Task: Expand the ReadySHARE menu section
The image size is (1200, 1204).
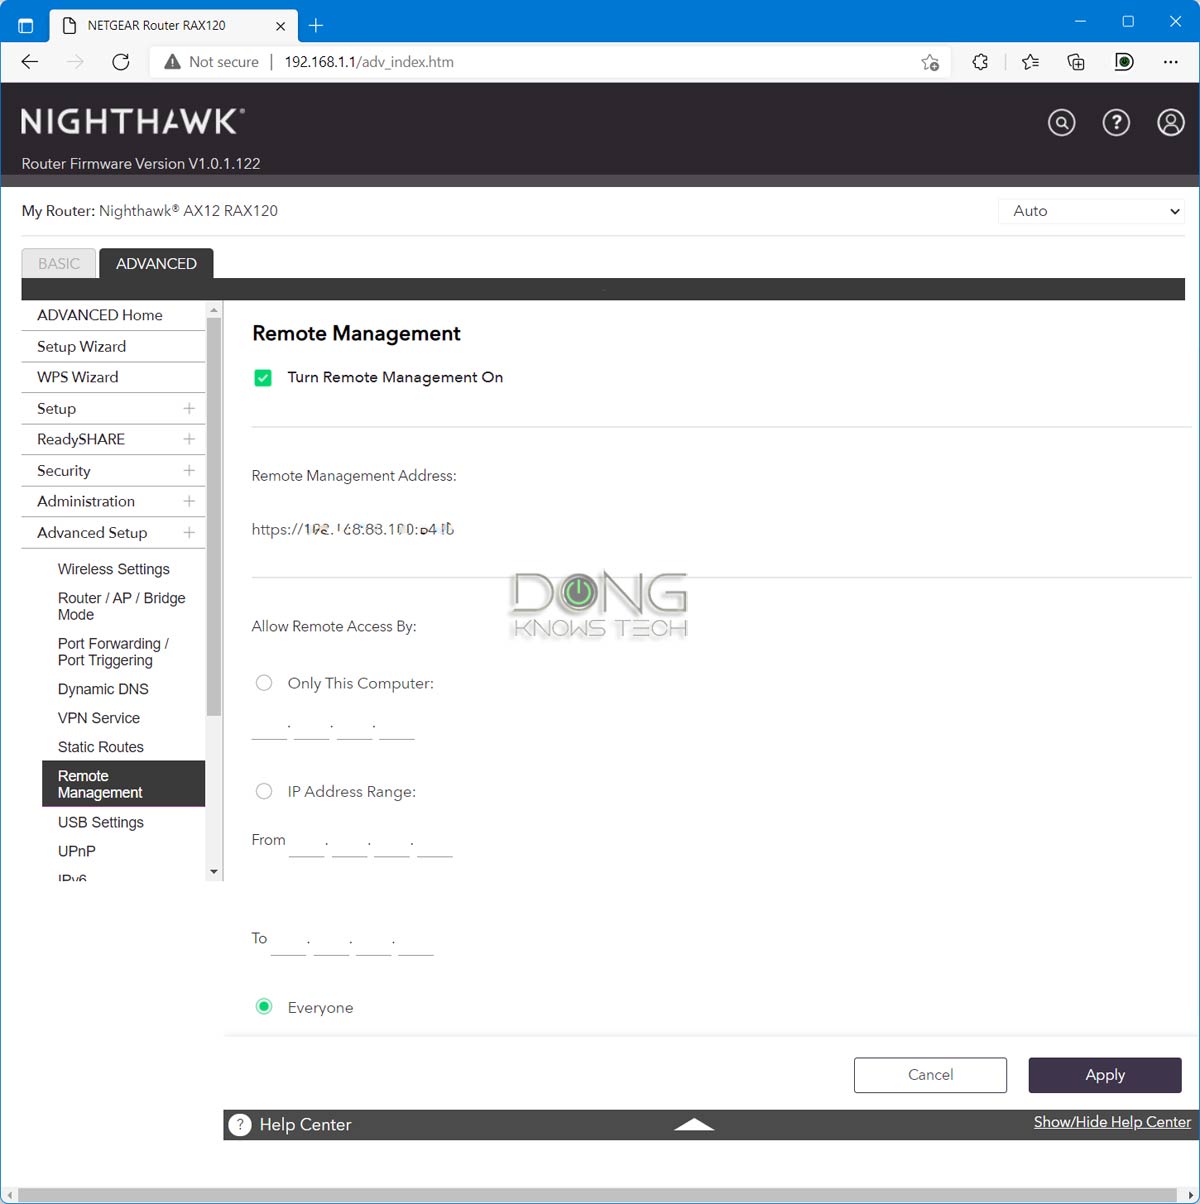Action: 189,439
